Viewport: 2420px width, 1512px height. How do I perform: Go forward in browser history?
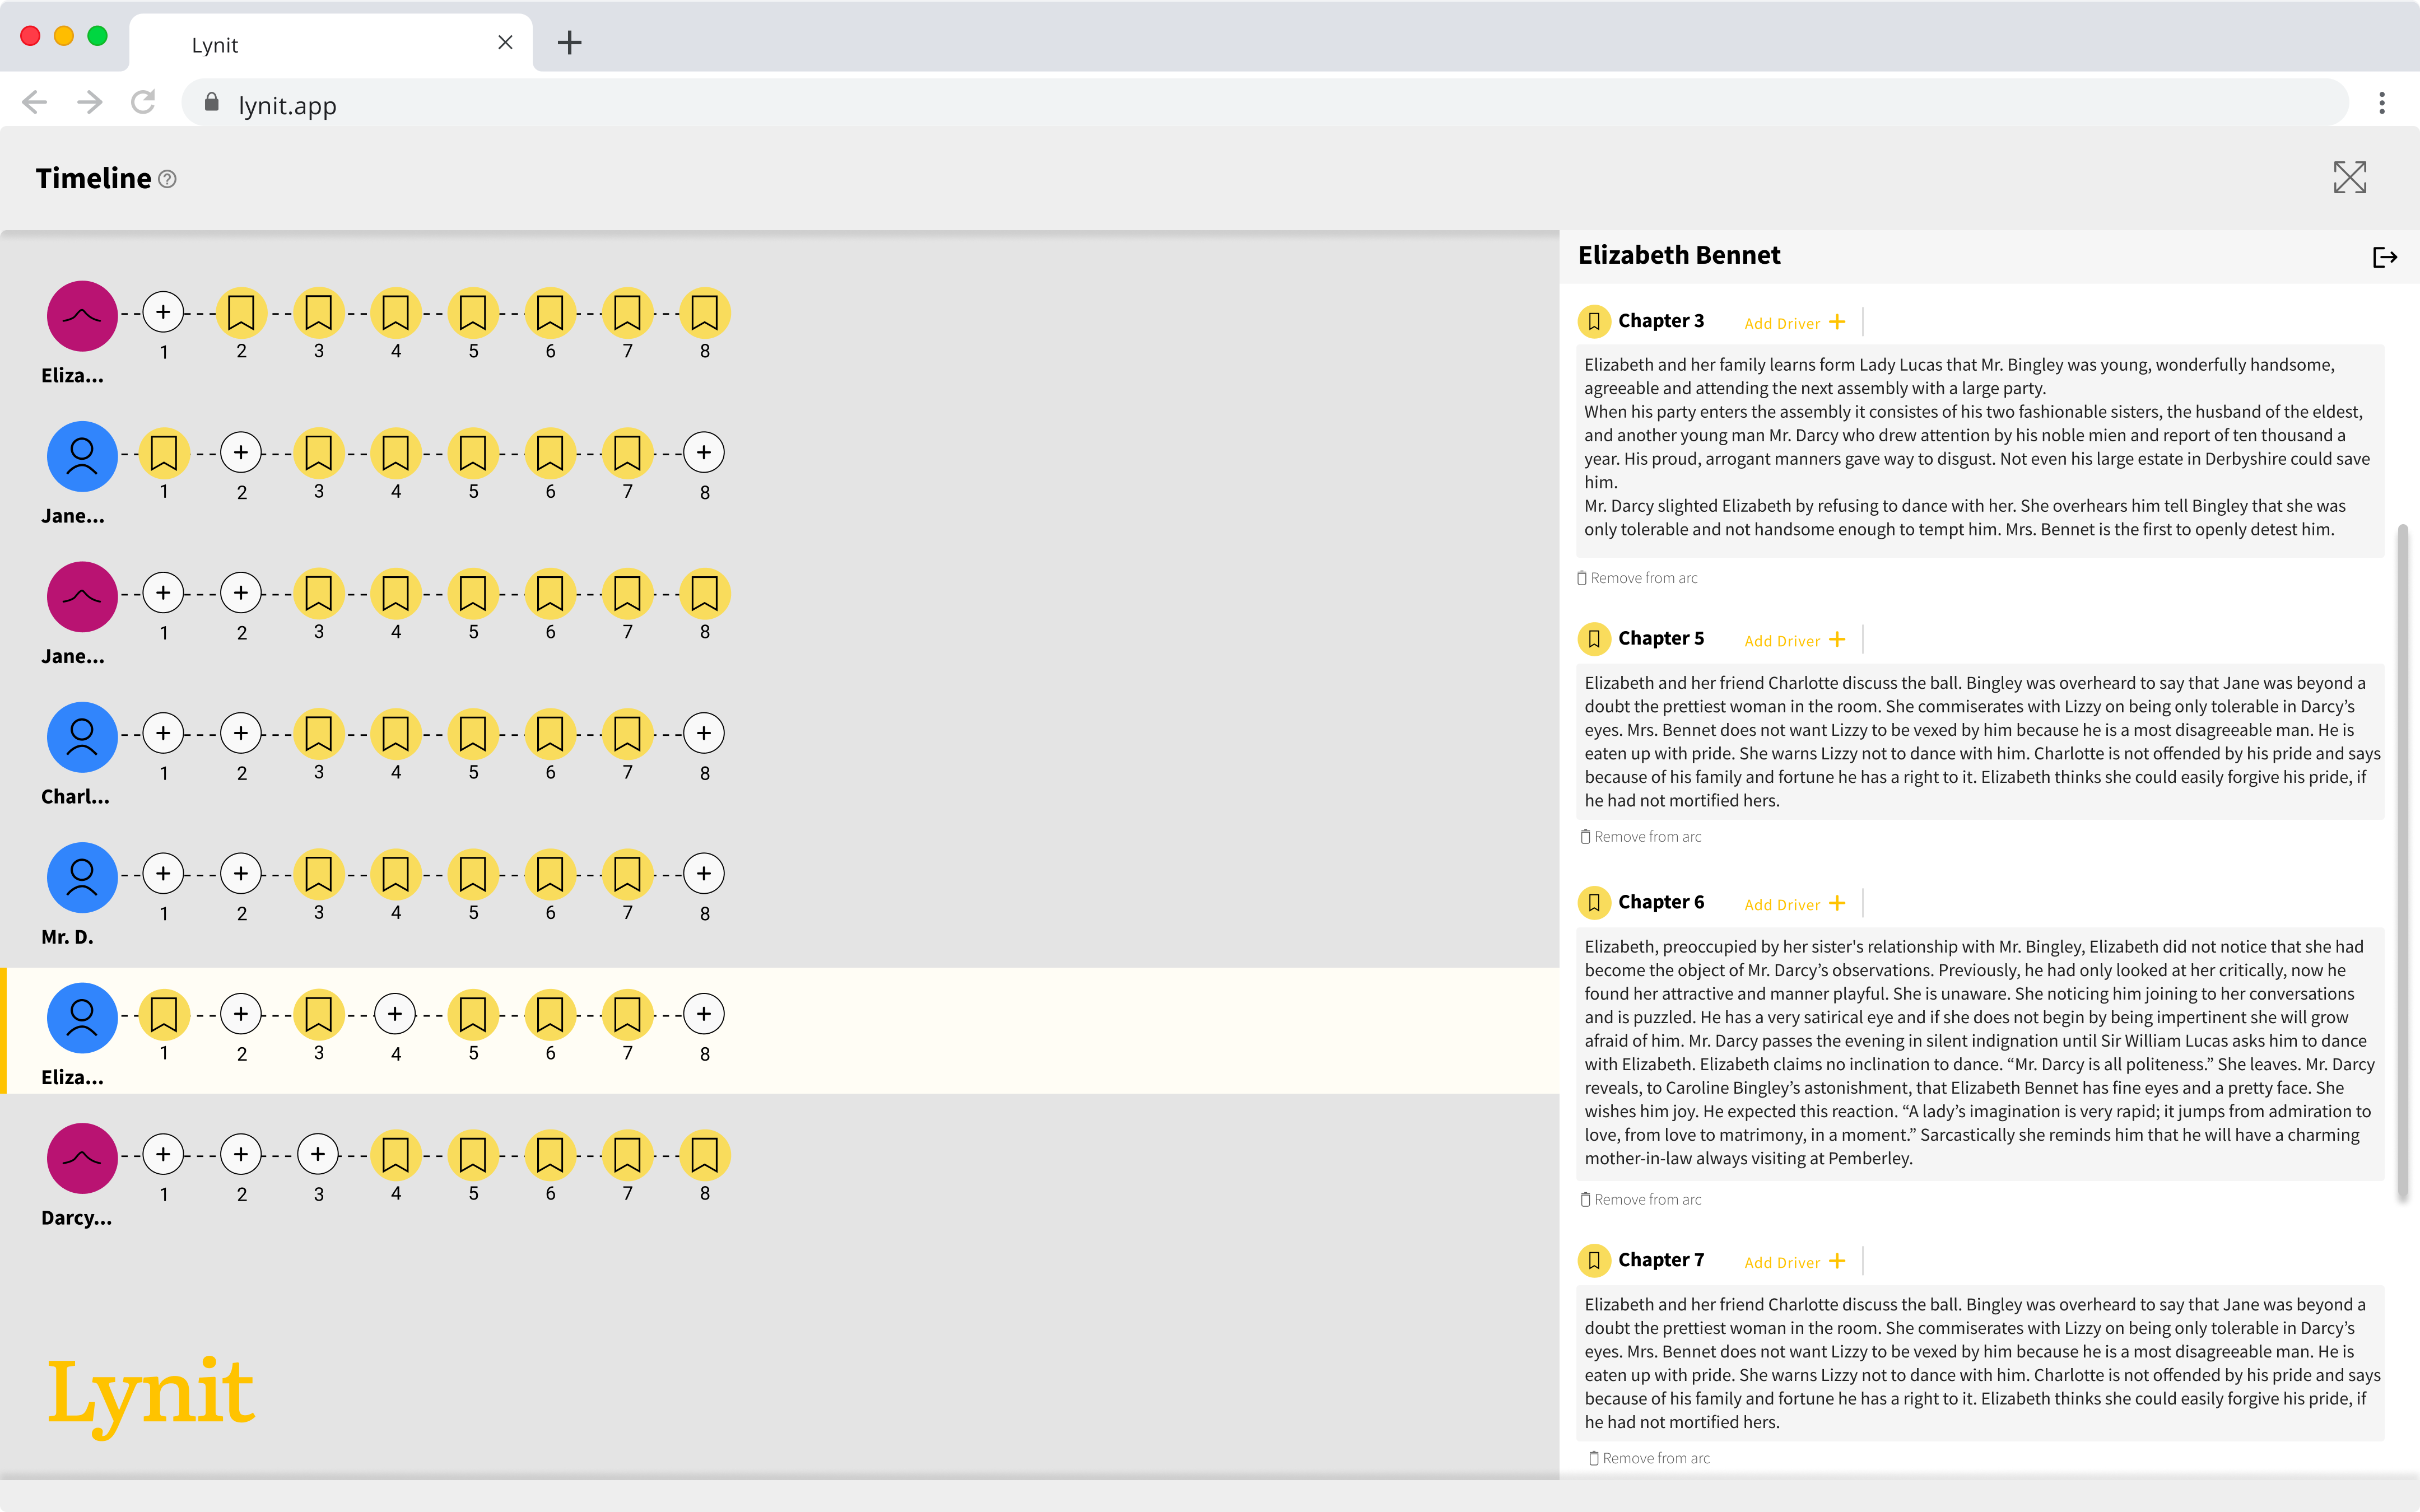90,103
